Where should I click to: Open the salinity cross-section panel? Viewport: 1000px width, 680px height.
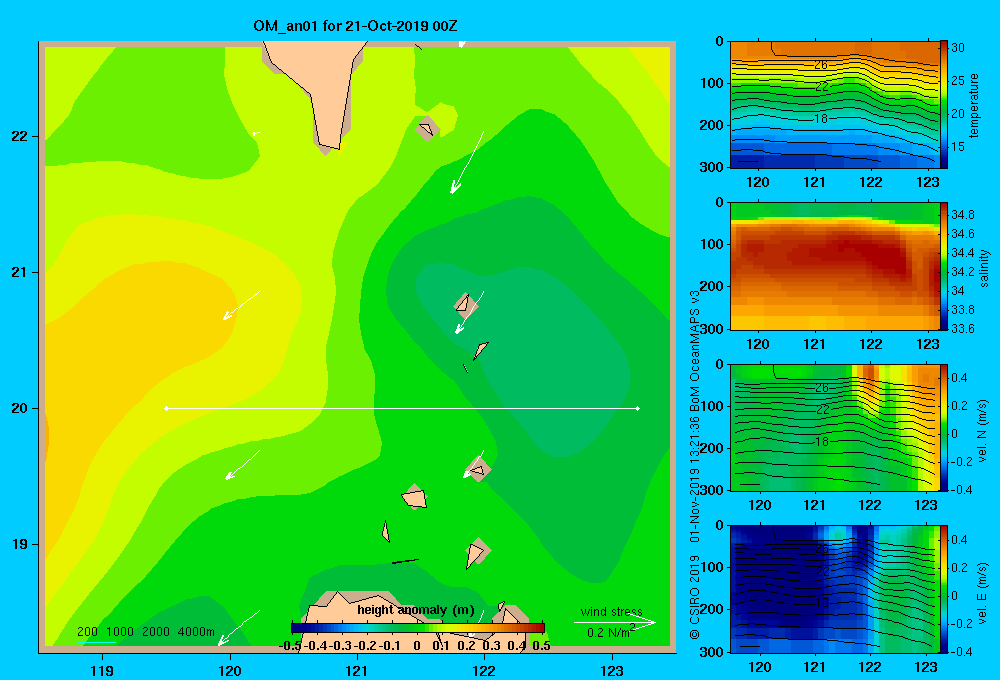[834, 266]
